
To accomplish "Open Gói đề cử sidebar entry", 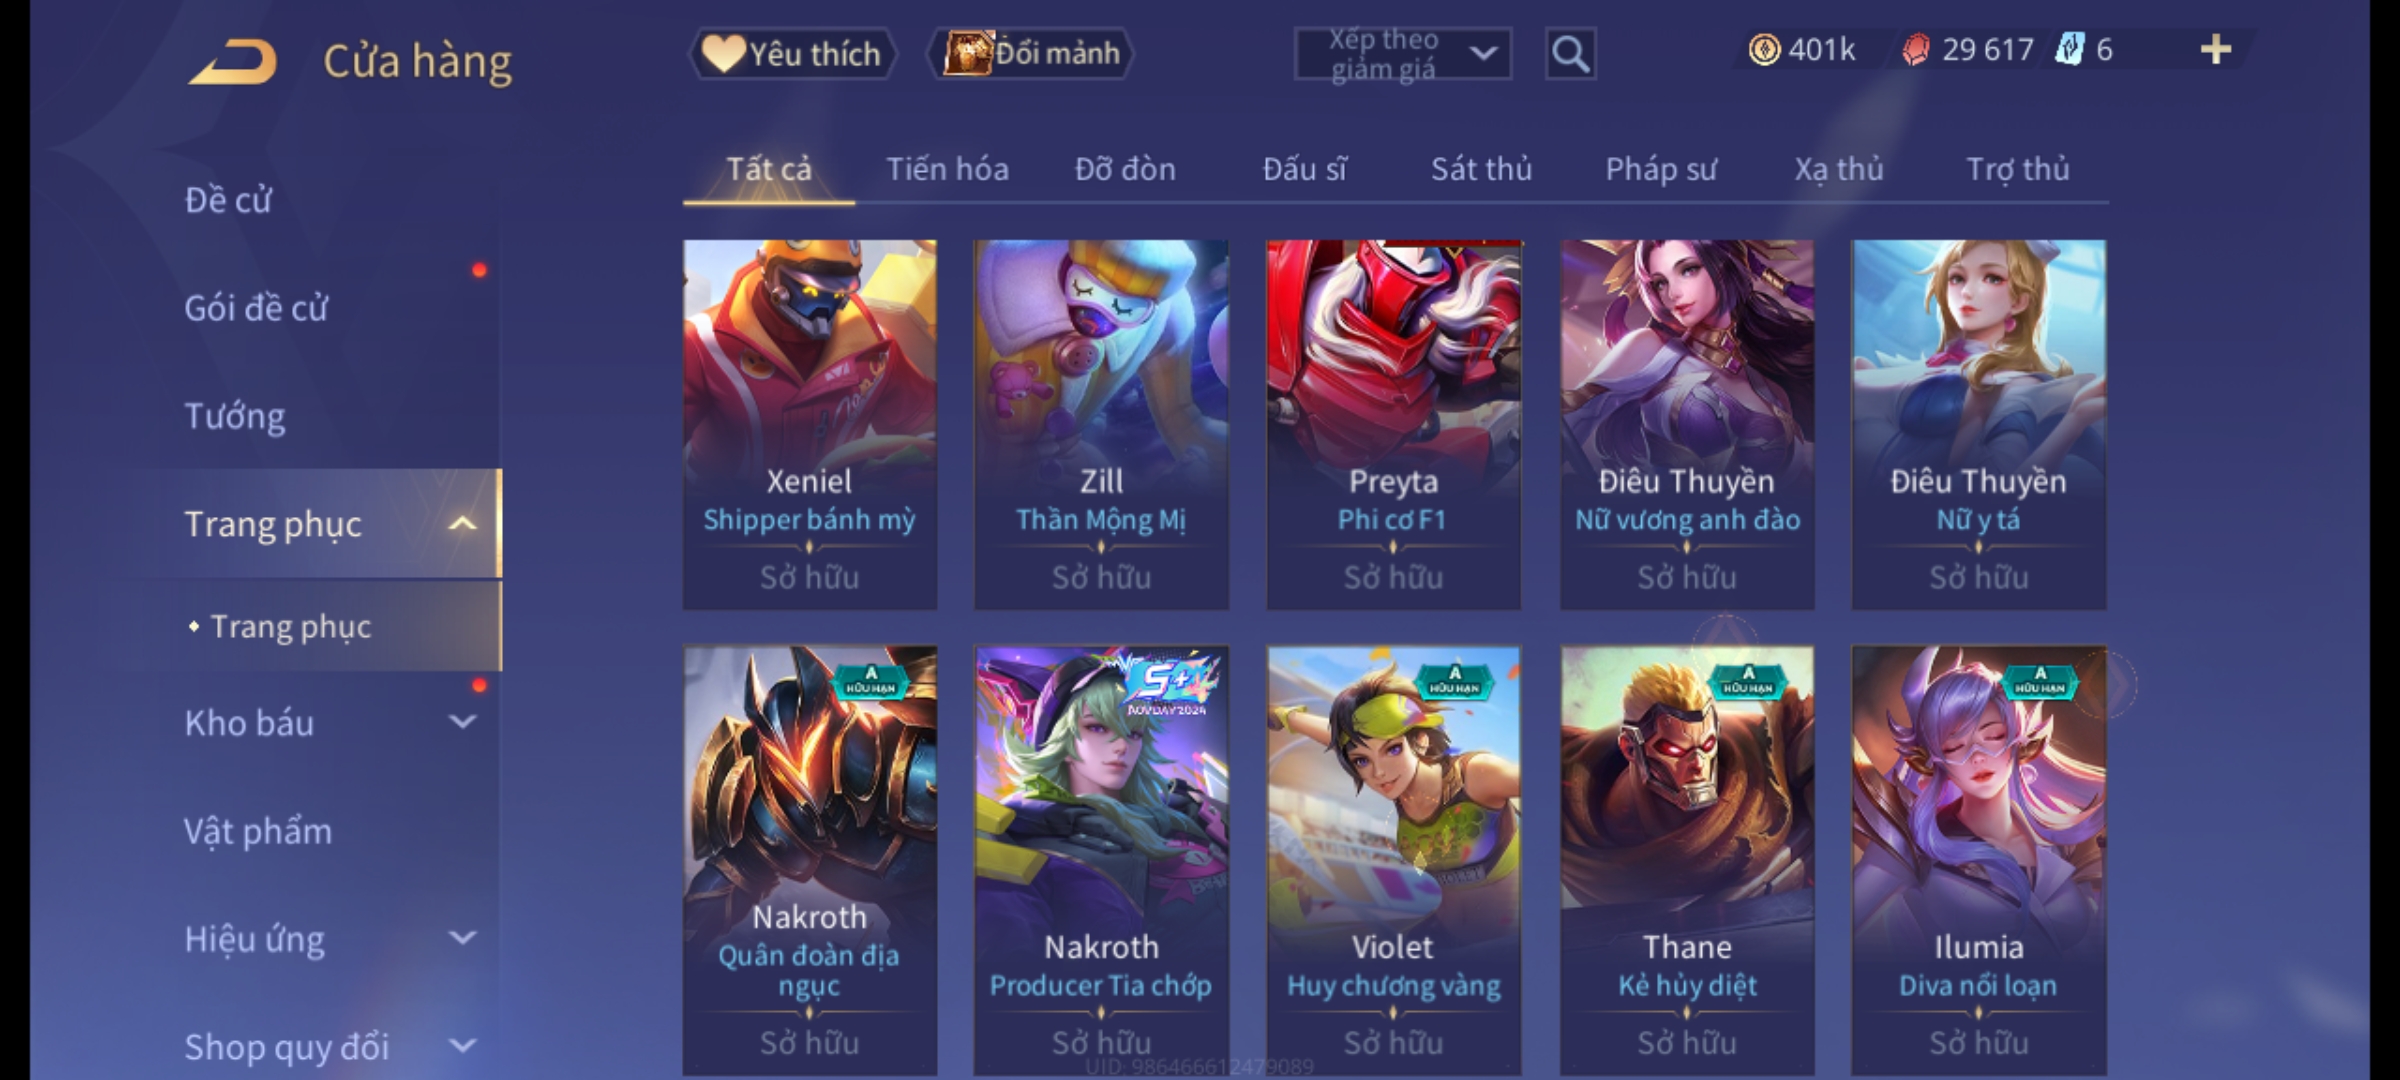I will [256, 308].
